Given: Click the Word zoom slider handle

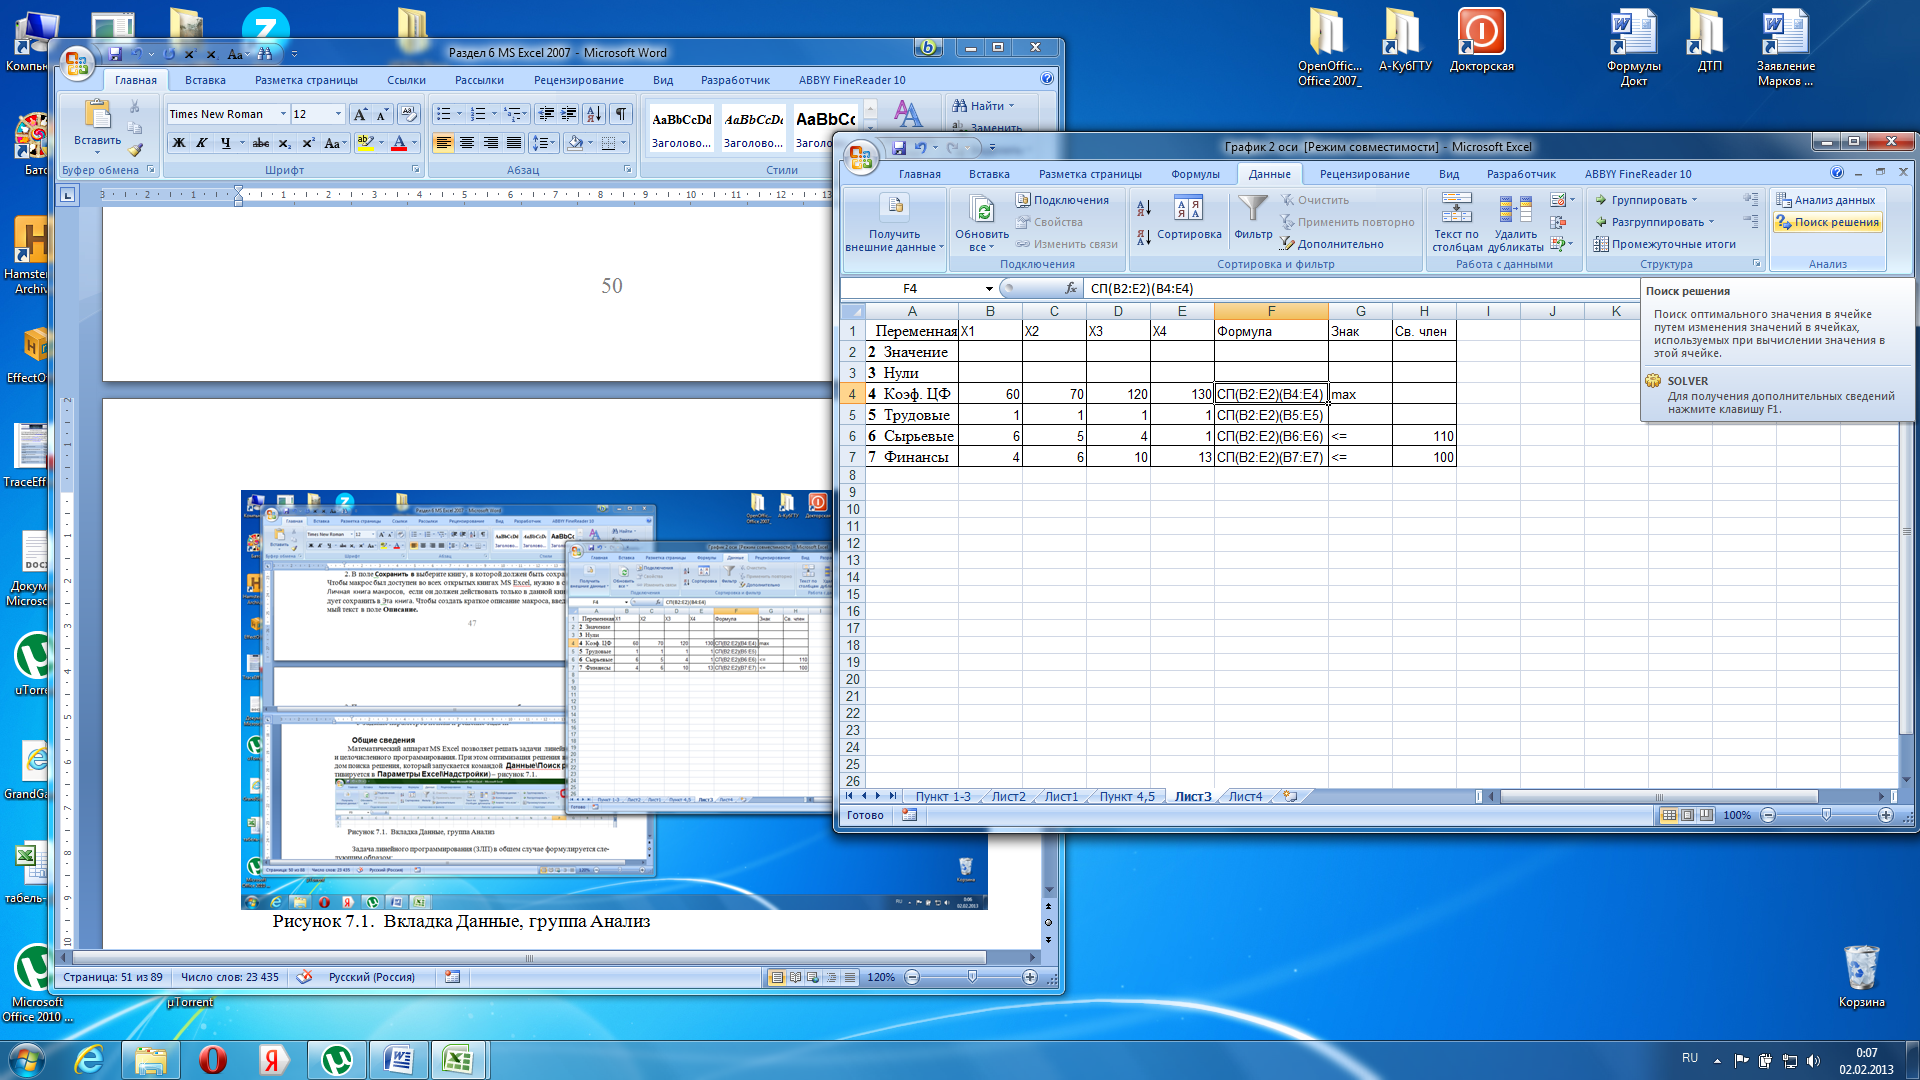Looking at the screenshot, I should pos(971,977).
